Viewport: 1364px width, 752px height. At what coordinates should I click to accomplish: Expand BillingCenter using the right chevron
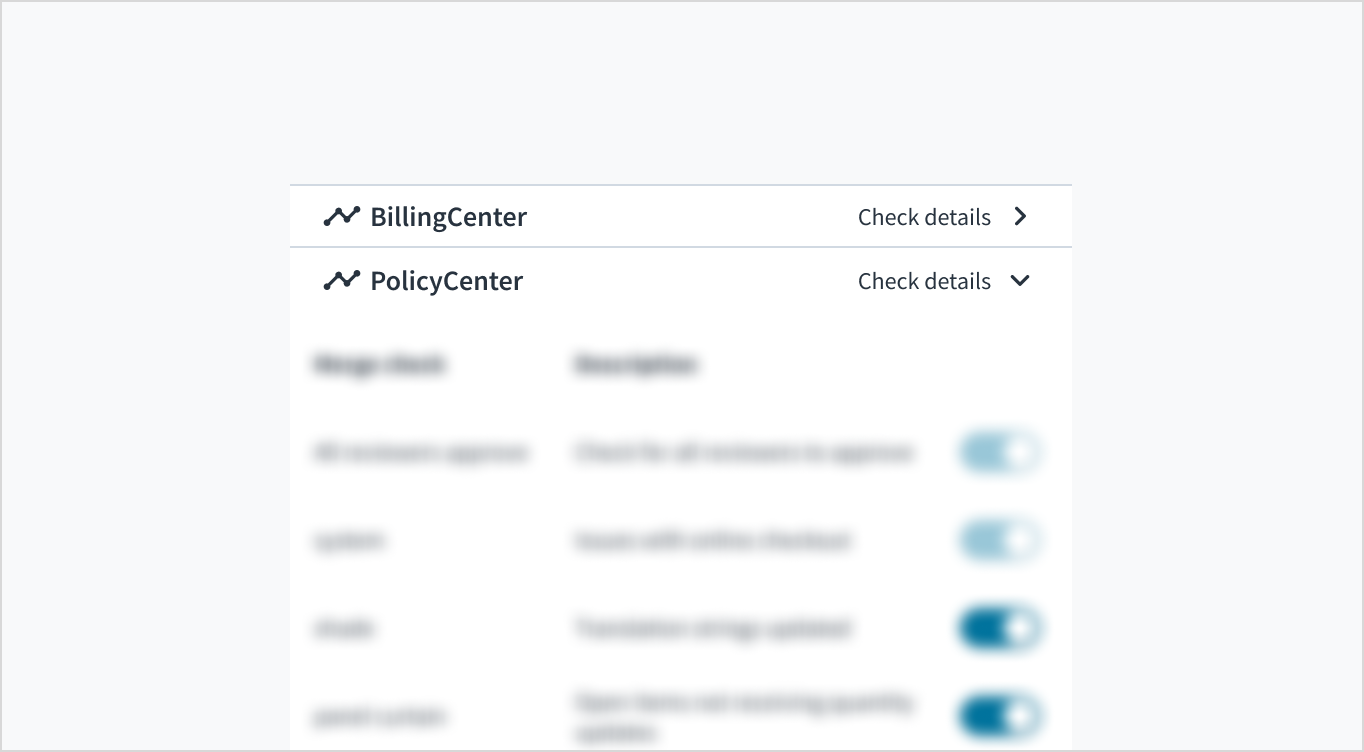[x=1020, y=216]
